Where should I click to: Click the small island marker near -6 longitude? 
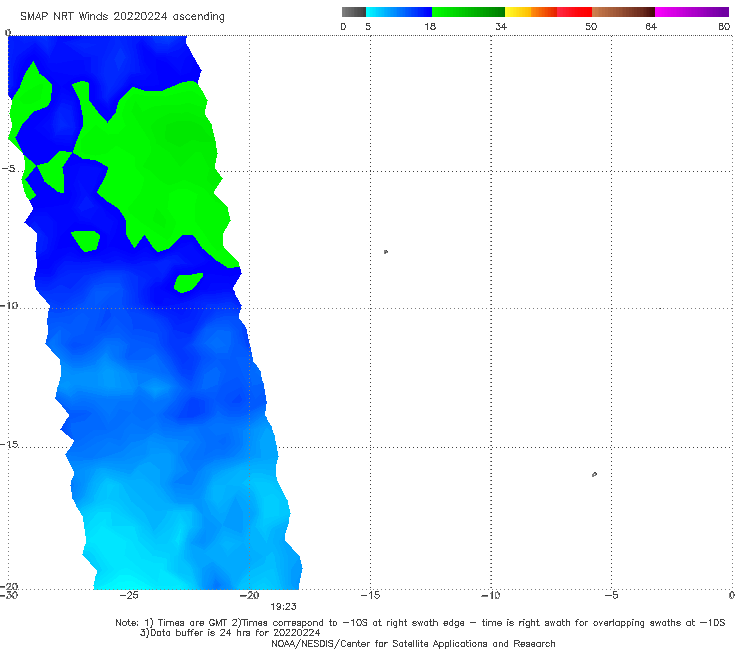point(594,474)
